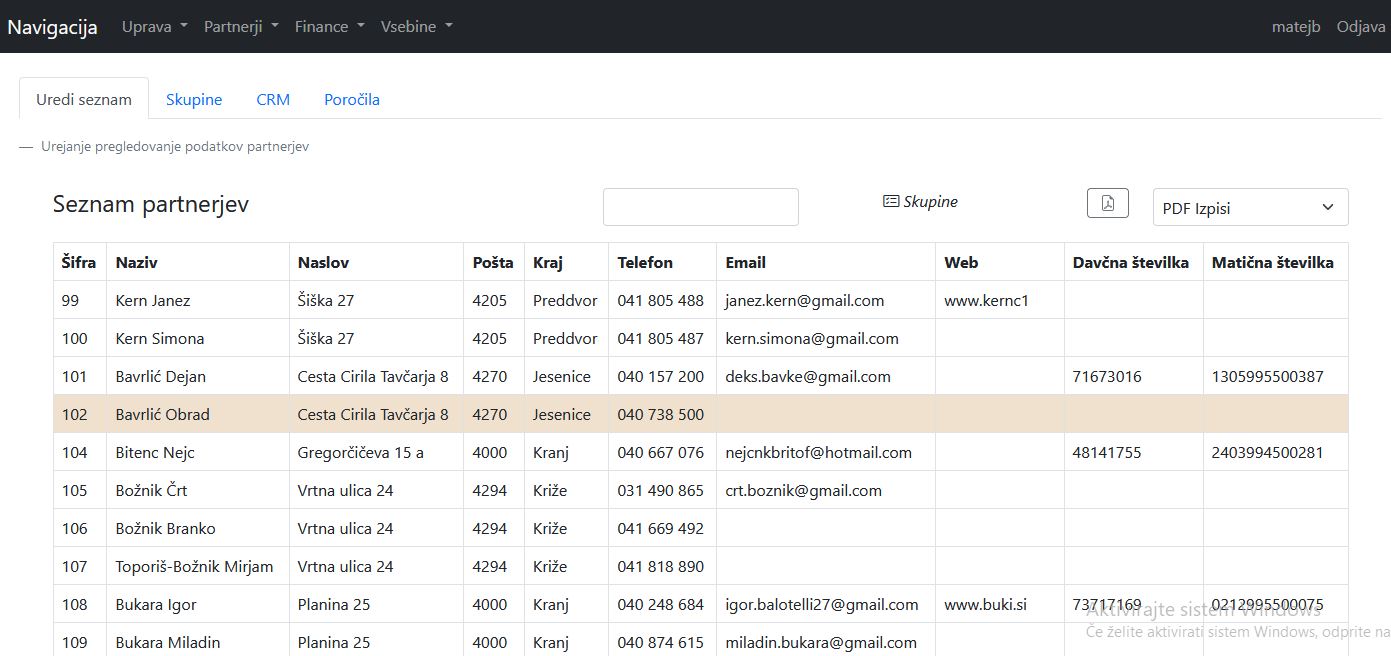Open the Finance dropdown menu
Screen dimensions: 1391x656
[329, 27]
